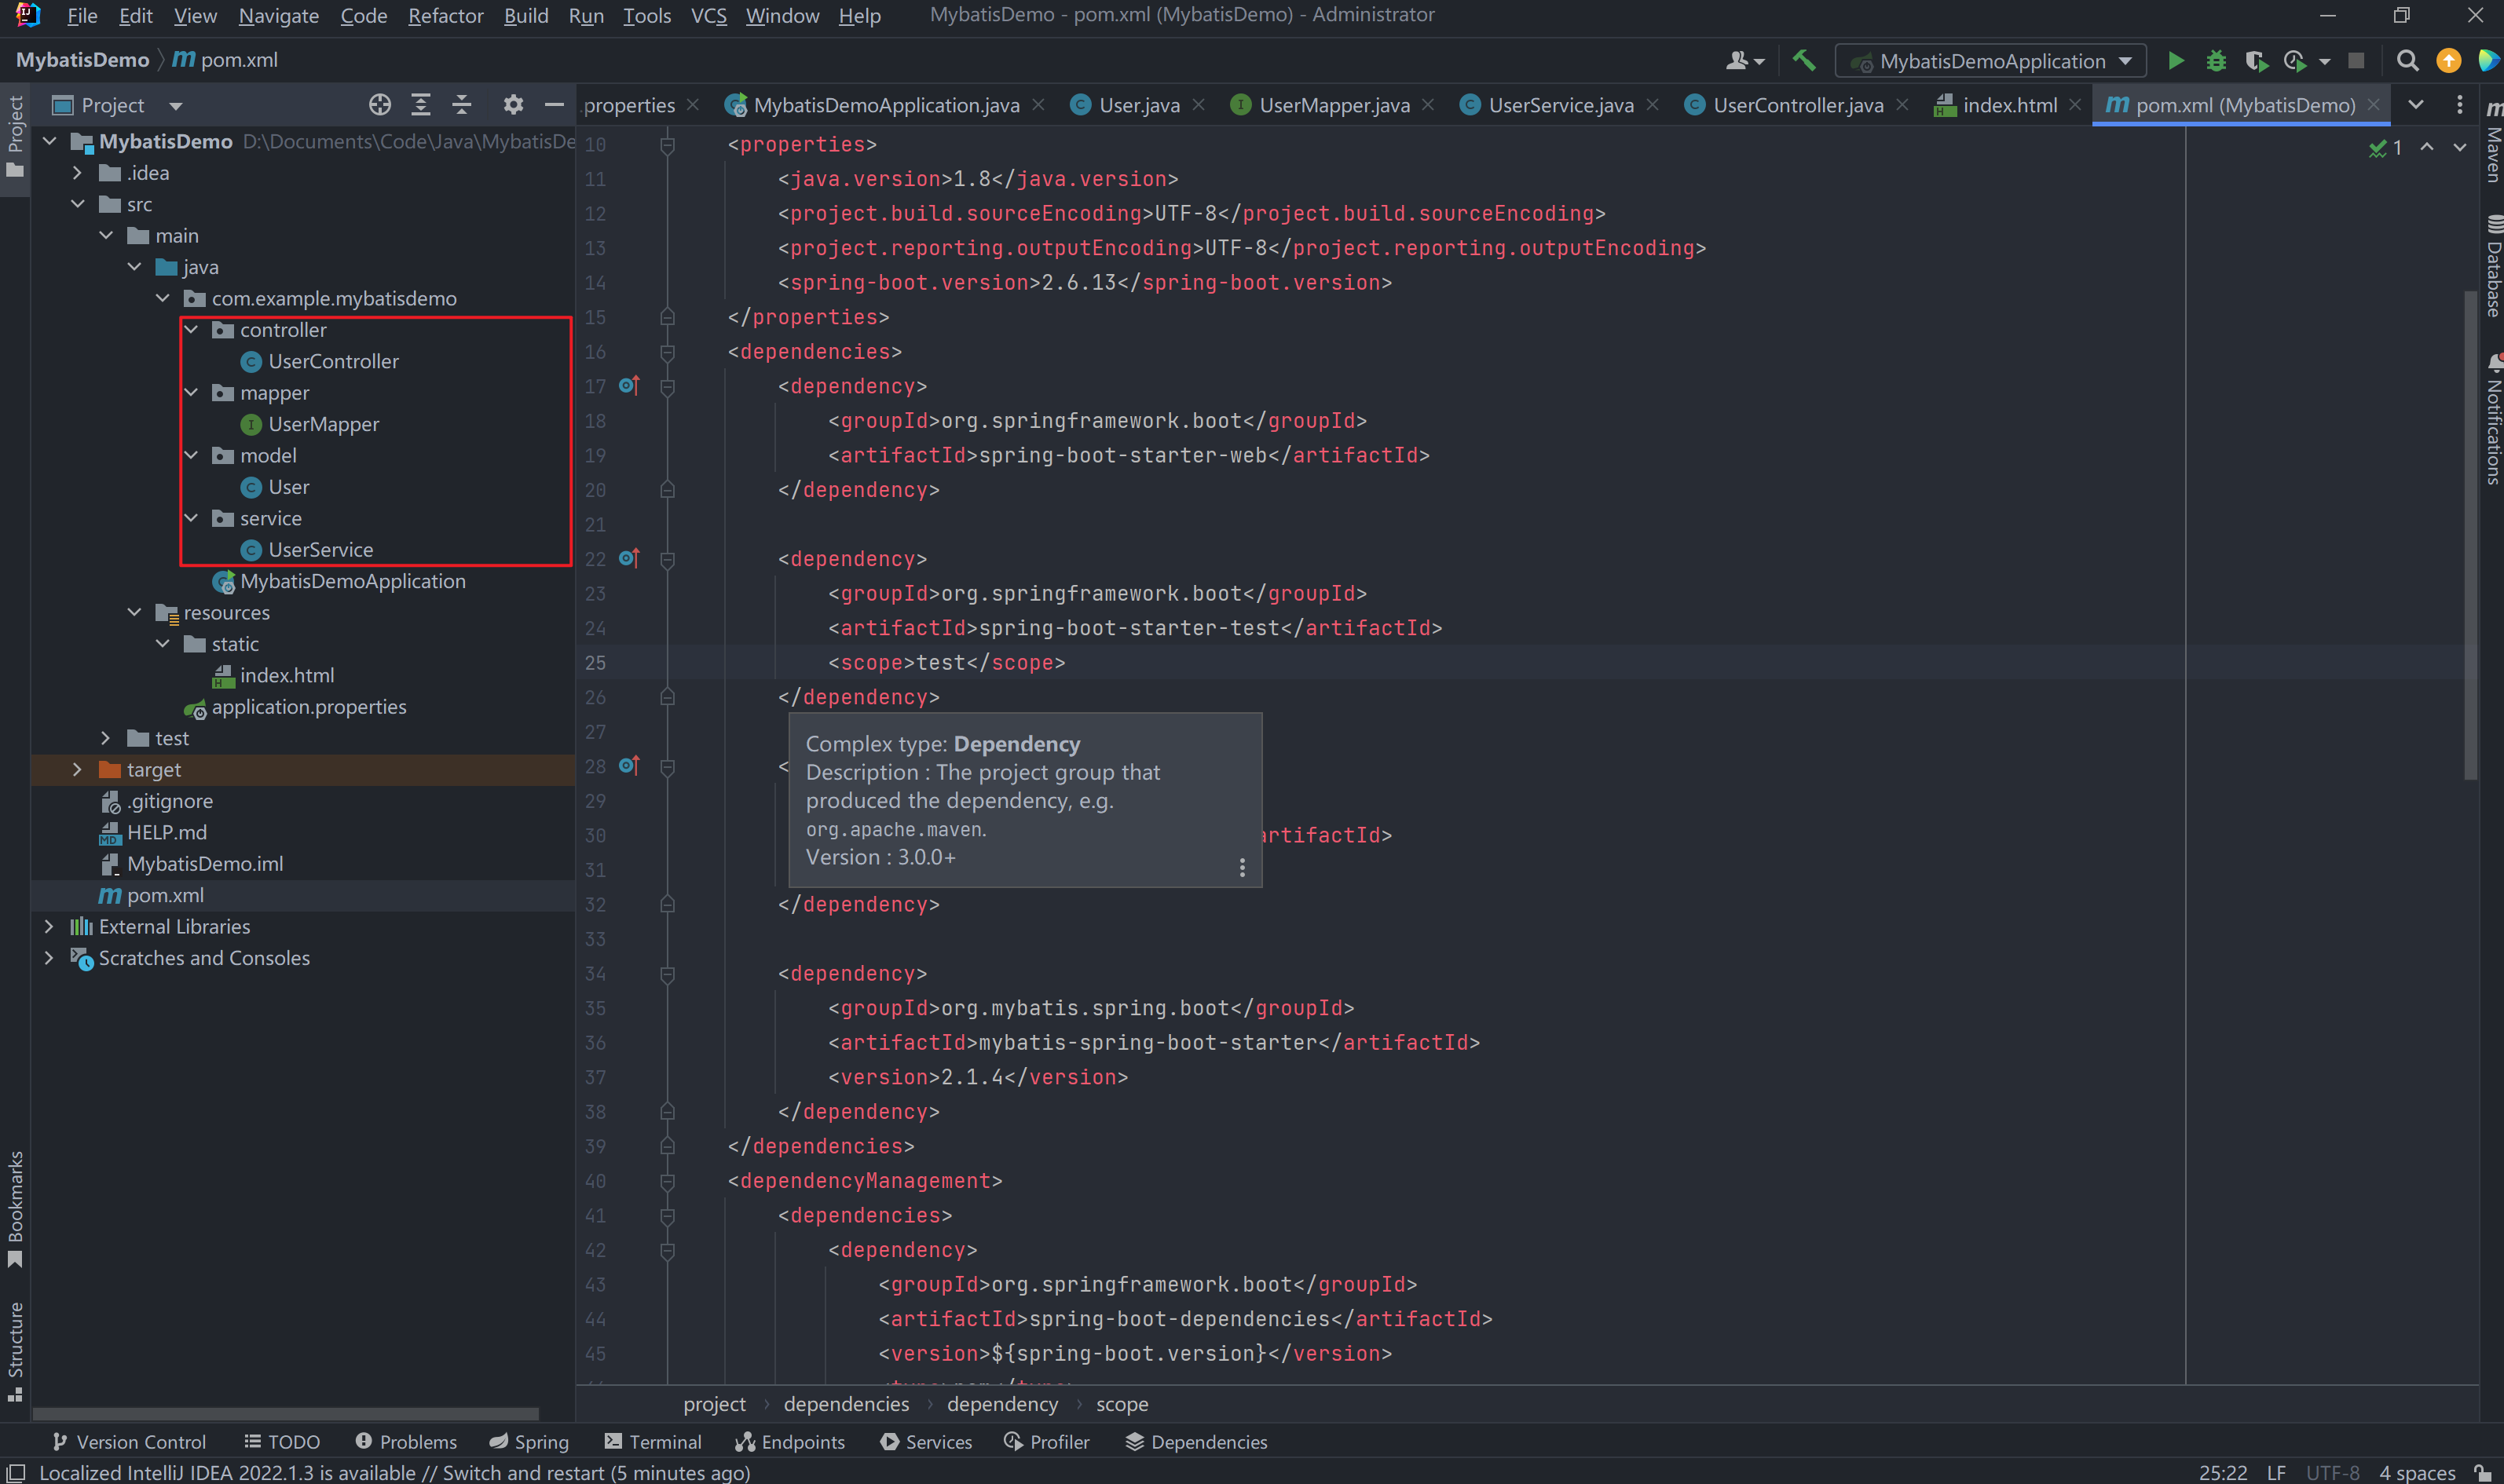2504x1484 pixels.
Task: Toggle fold marker at properties line 10
Action: point(668,145)
